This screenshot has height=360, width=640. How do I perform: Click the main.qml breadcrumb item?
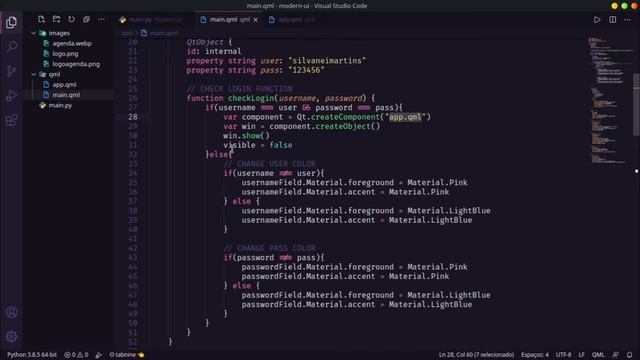tap(160, 33)
